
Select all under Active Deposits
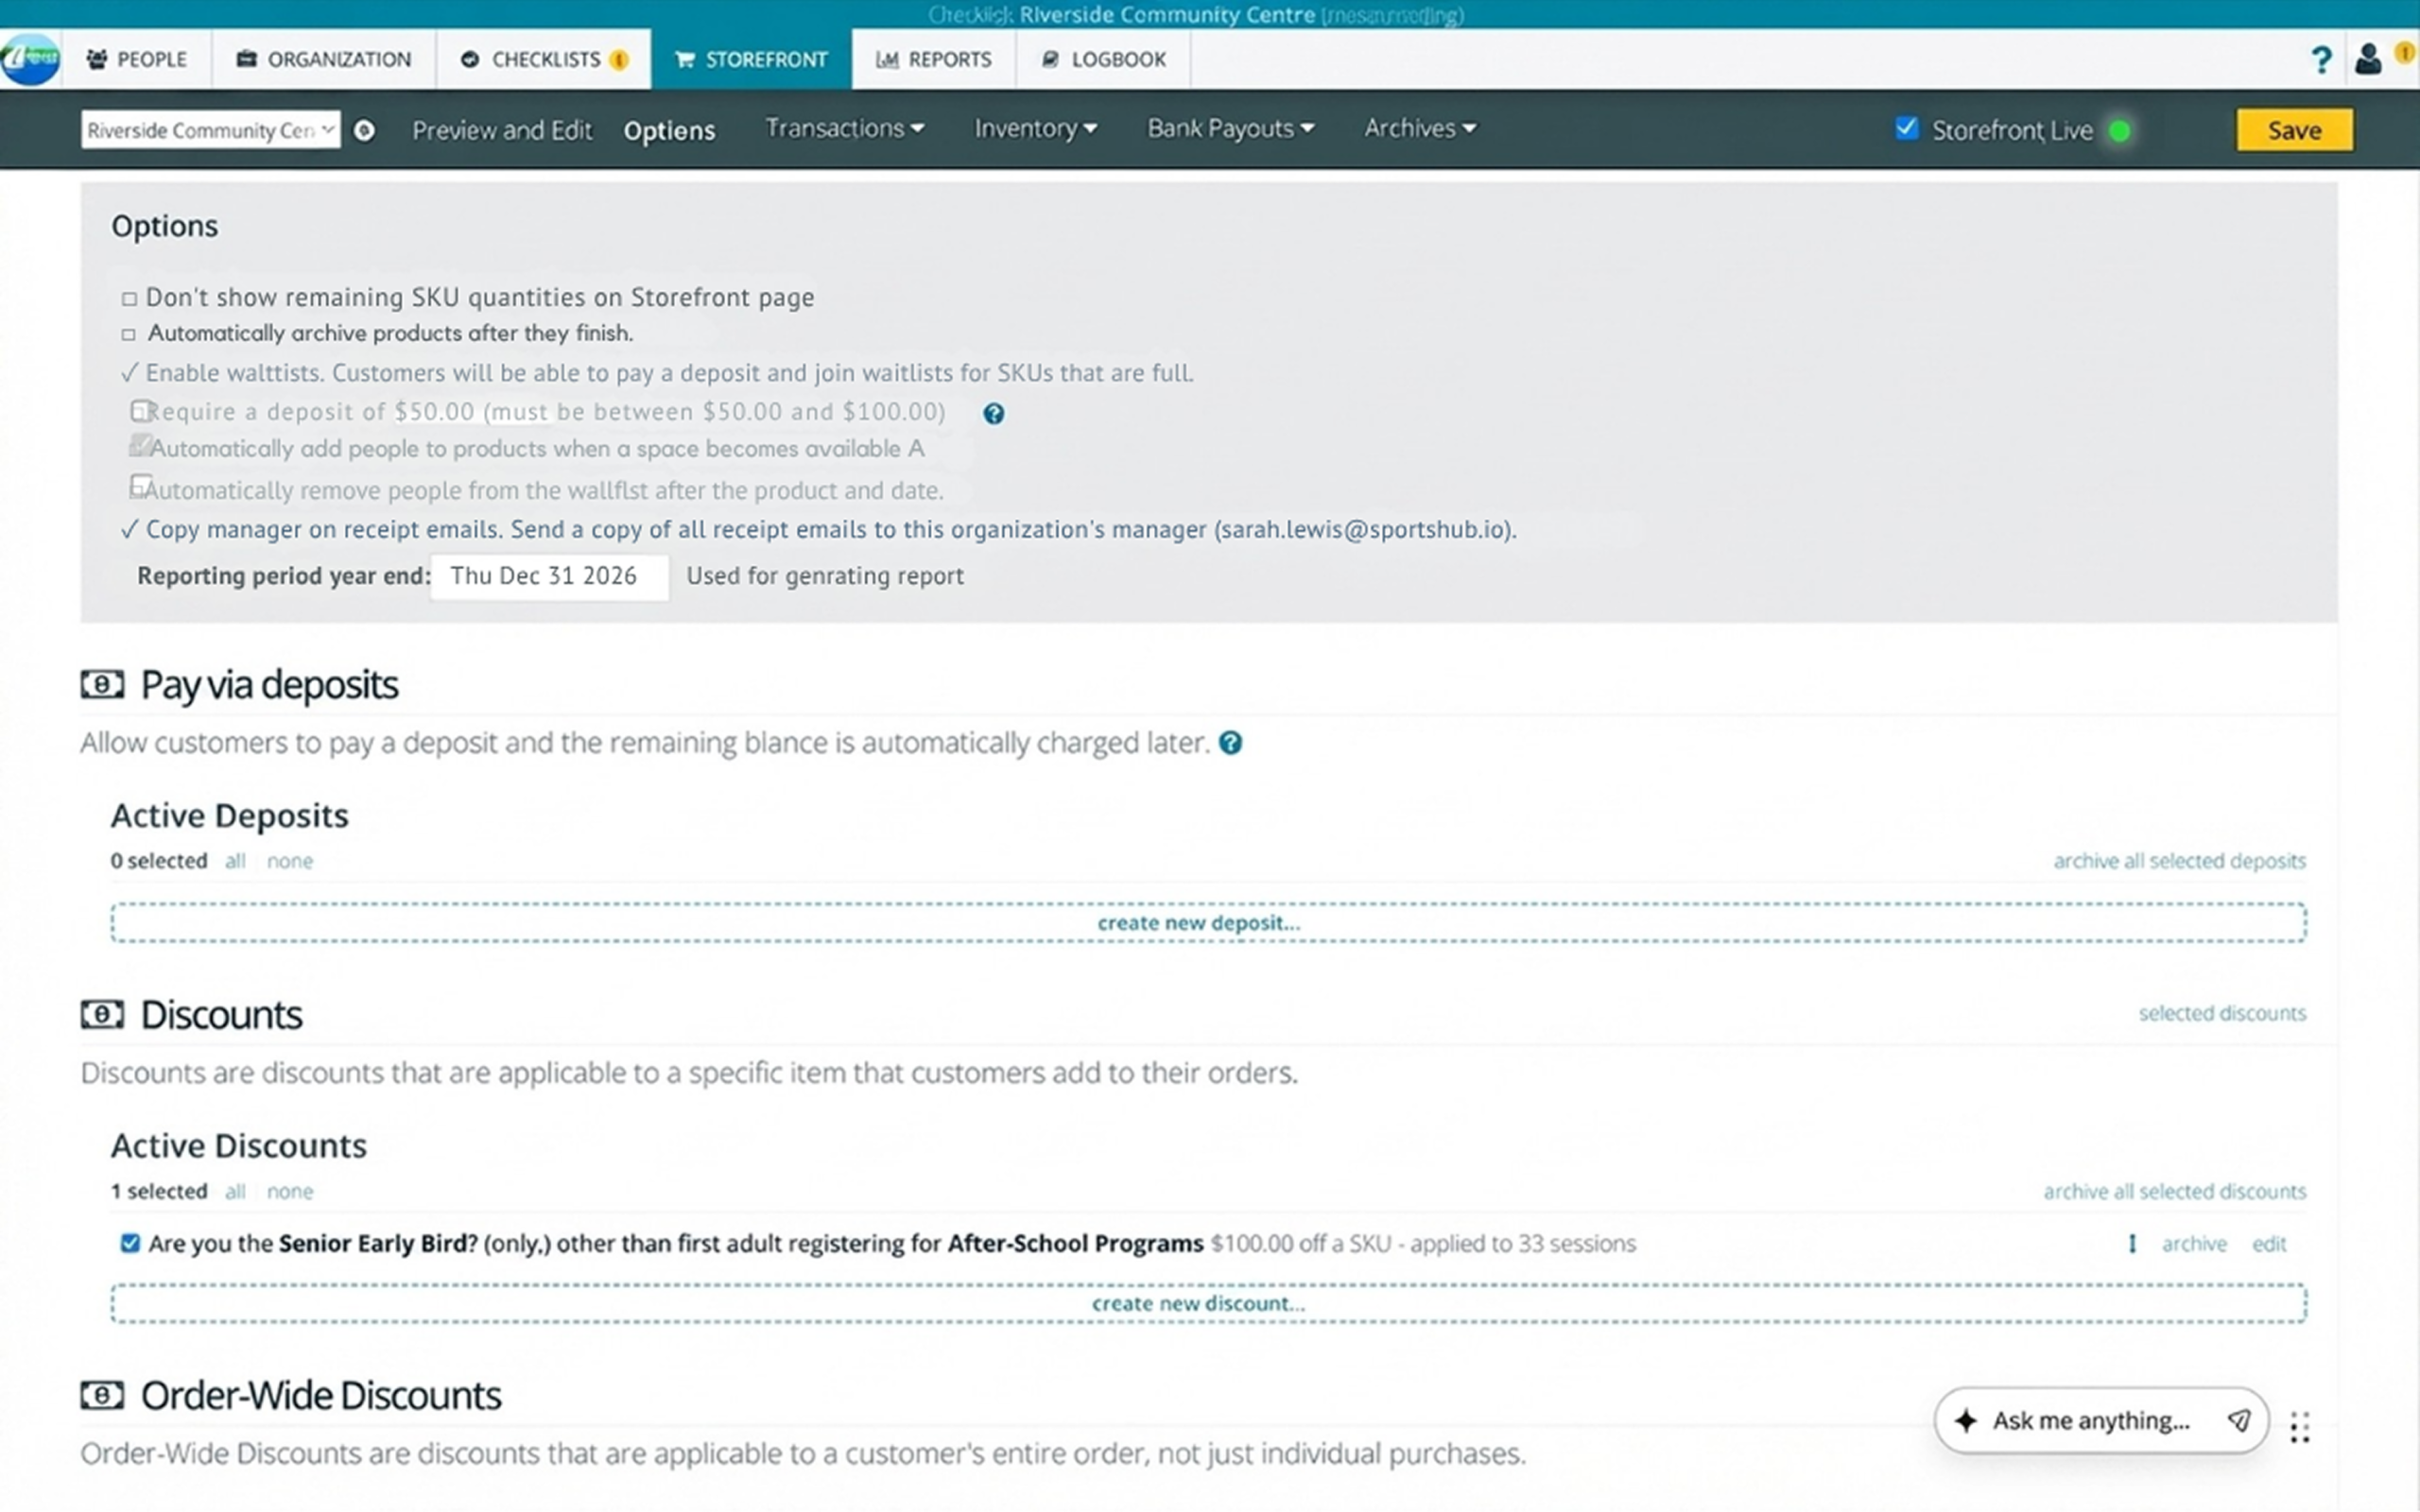(235, 861)
